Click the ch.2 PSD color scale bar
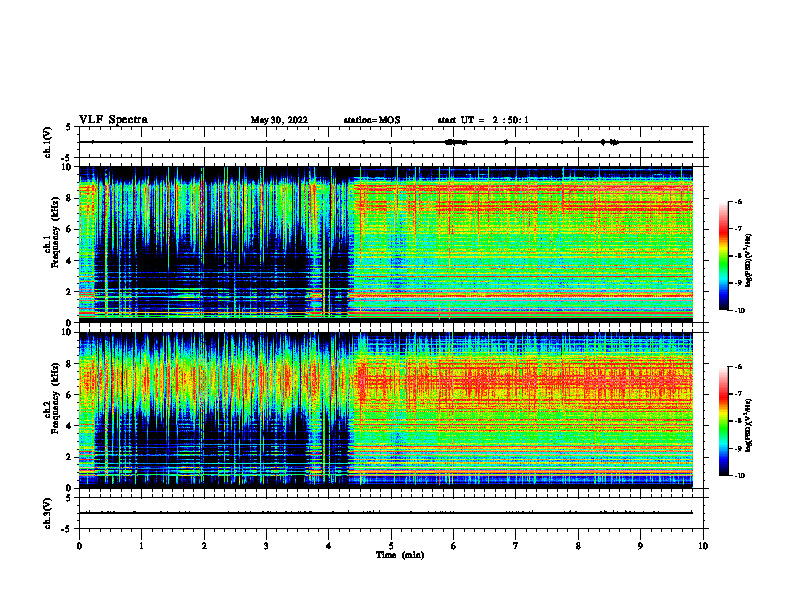Viewport: 792px width, 612px height. (x=723, y=421)
